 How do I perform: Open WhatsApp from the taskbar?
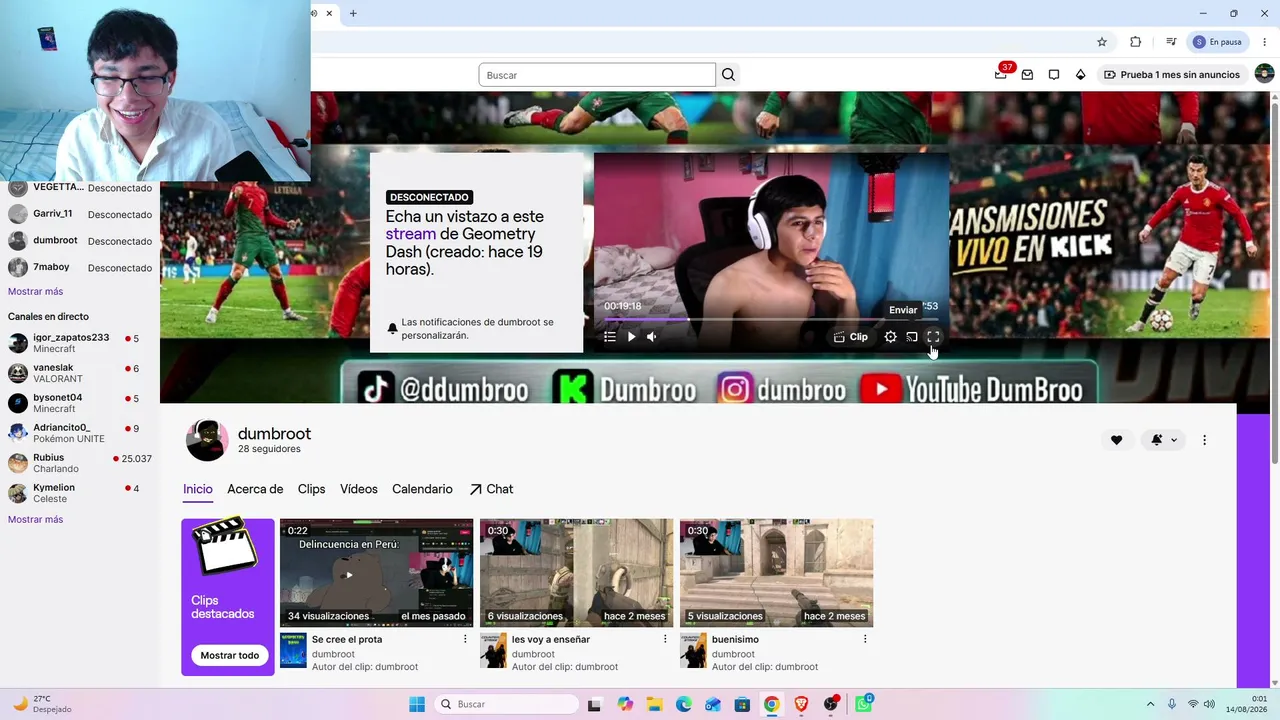point(863,704)
